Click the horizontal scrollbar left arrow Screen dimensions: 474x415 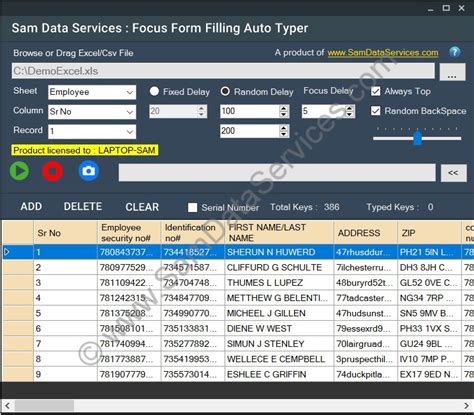pyautogui.click(x=7, y=406)
